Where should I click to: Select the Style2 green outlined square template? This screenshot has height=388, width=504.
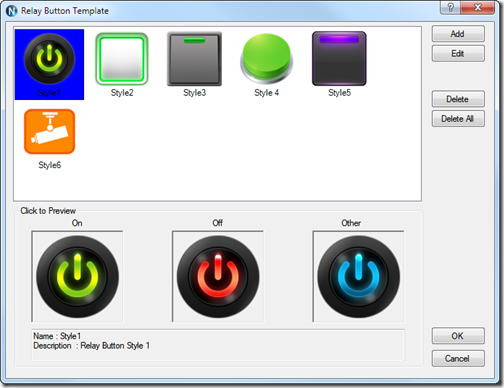tap(122, 59)
